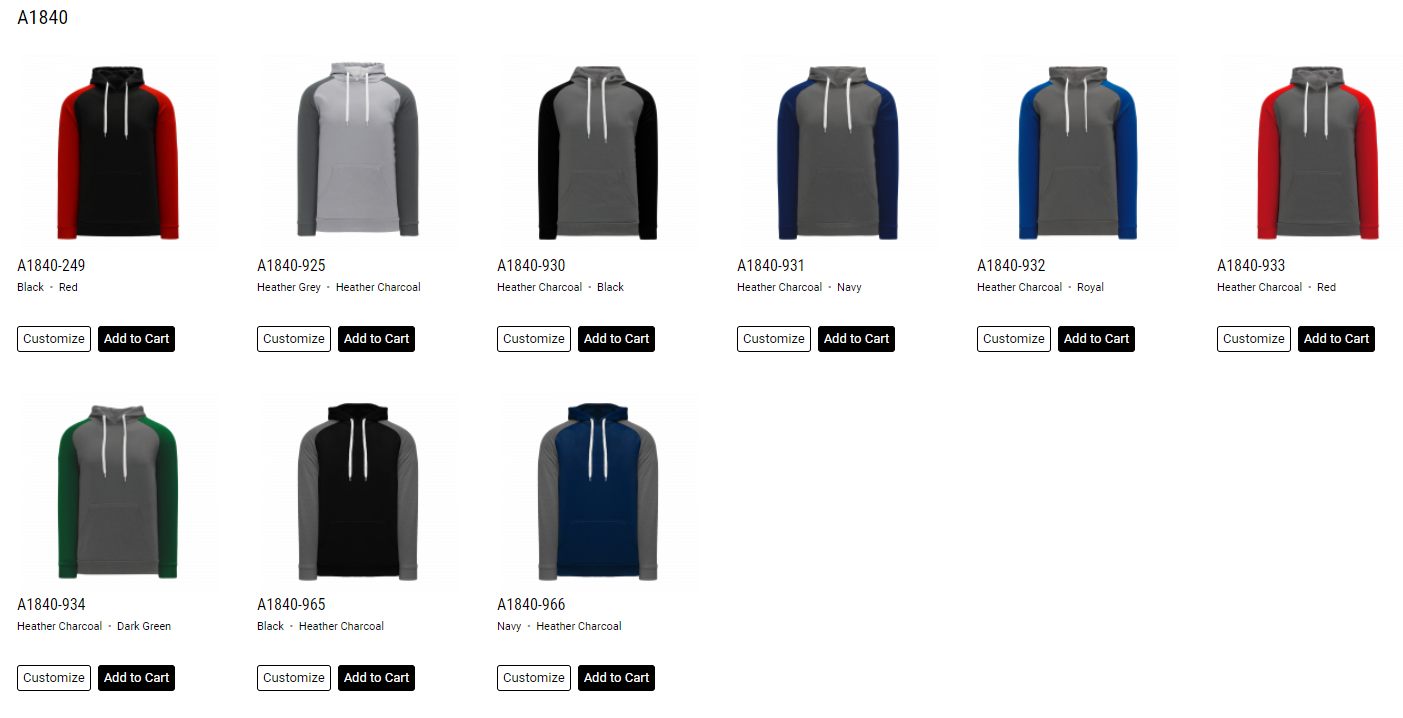Customize the A1840-932 Royal hoodie
The width and height of the screenshot is (1403, 718).
[x=1014, y=339]
